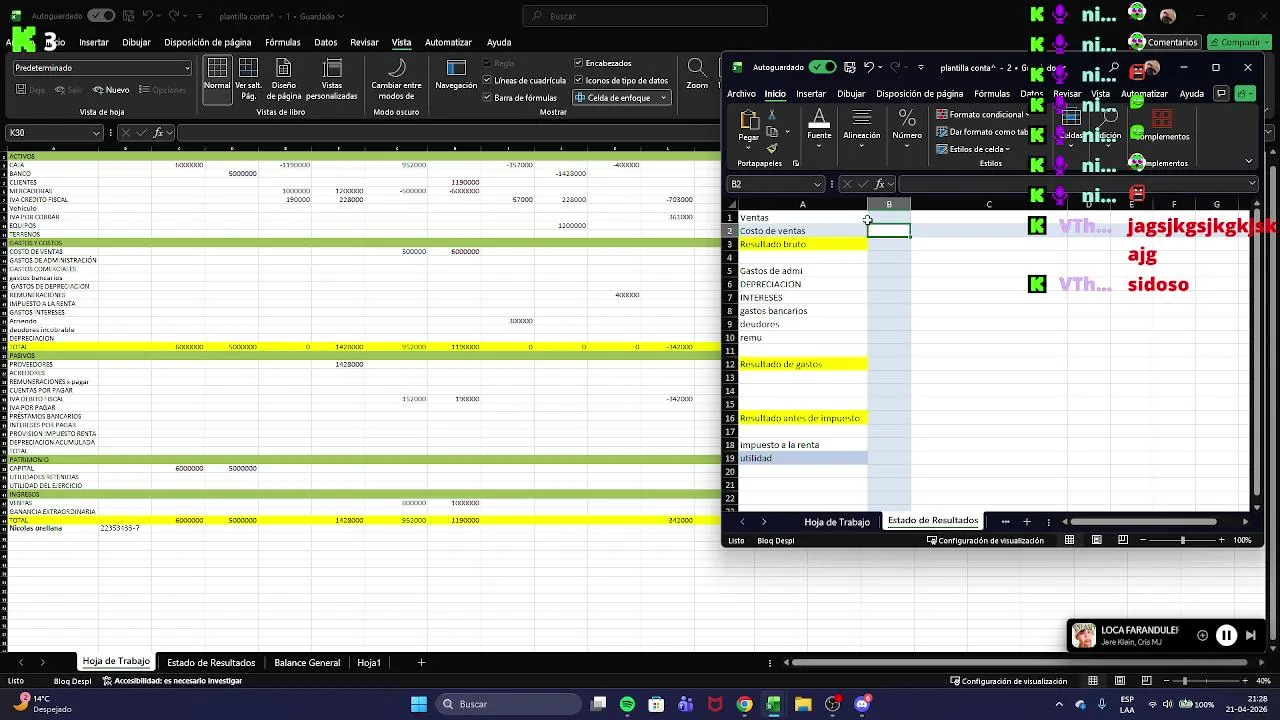
Task: Click undo arrow in front window
Action: pyautogui.click(x=869, y=67)
